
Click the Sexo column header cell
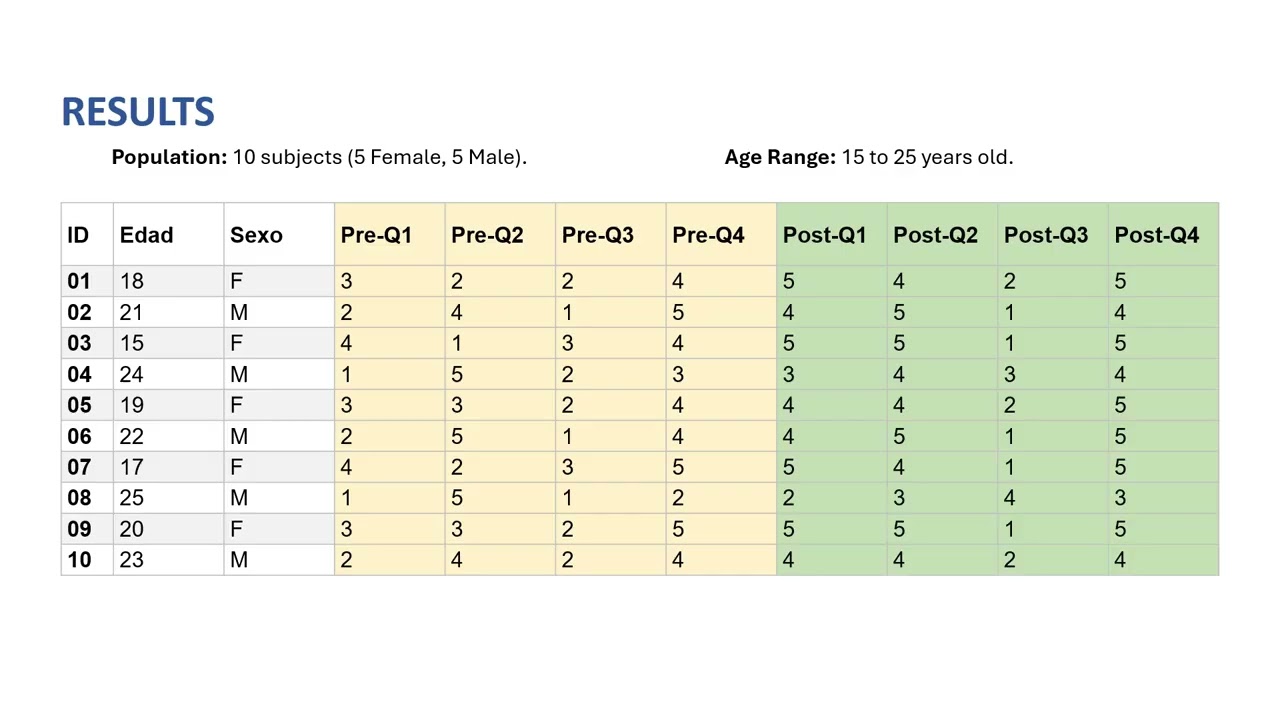tap(279, 235)
